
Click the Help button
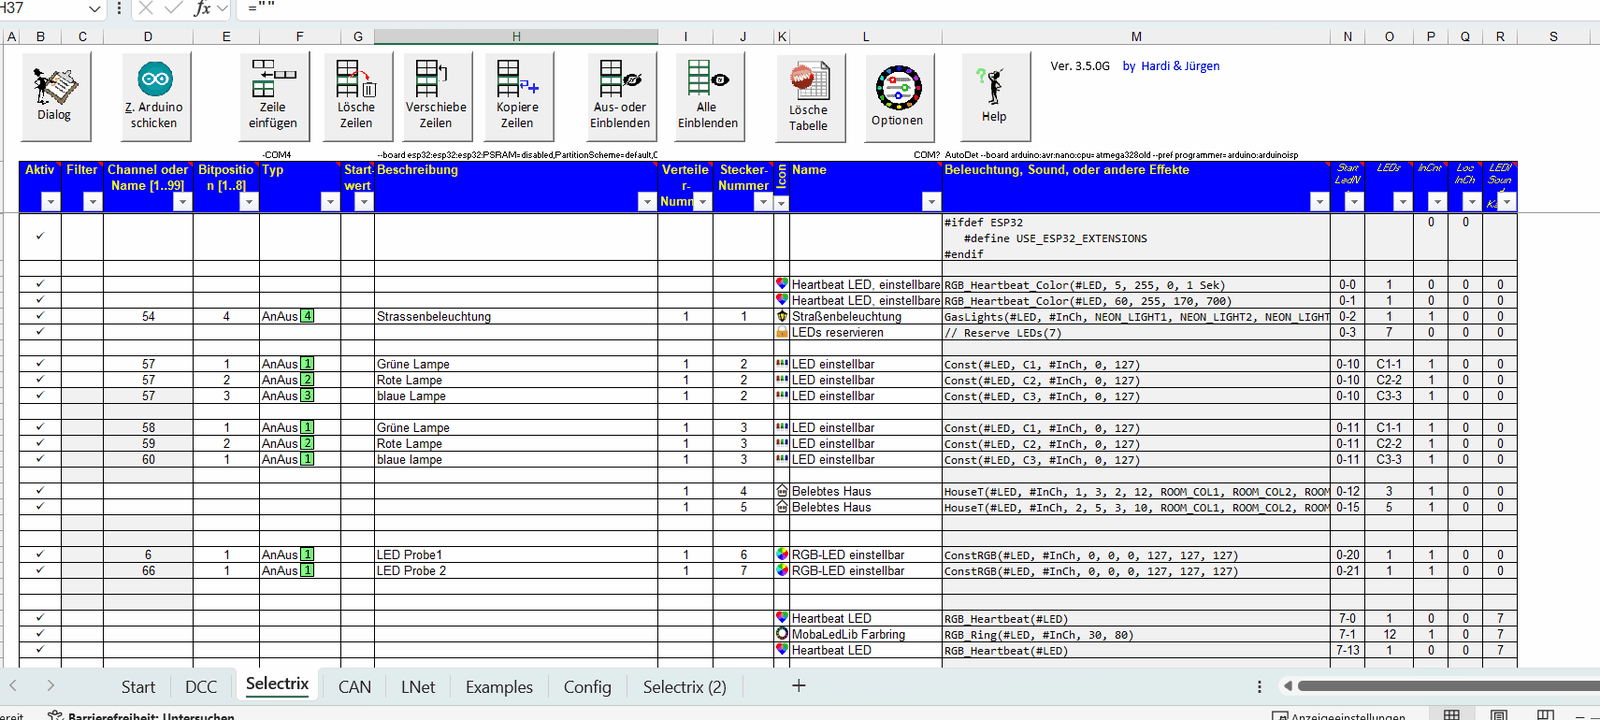(993, 97)
